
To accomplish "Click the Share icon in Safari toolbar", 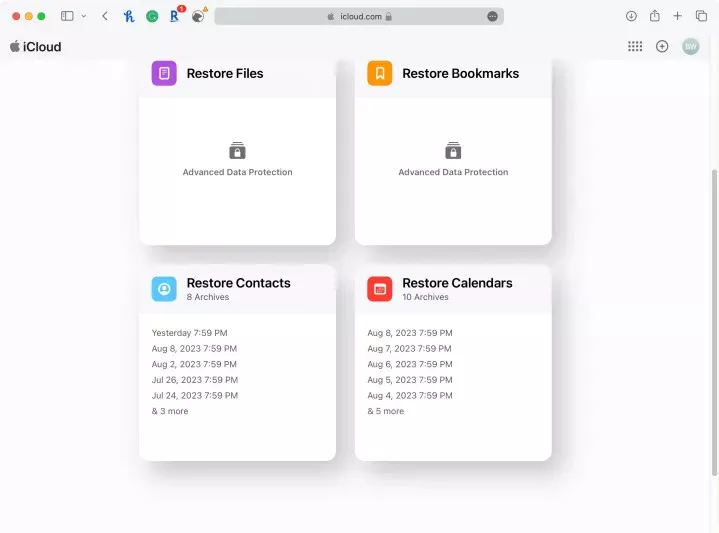I will (655, 16).
